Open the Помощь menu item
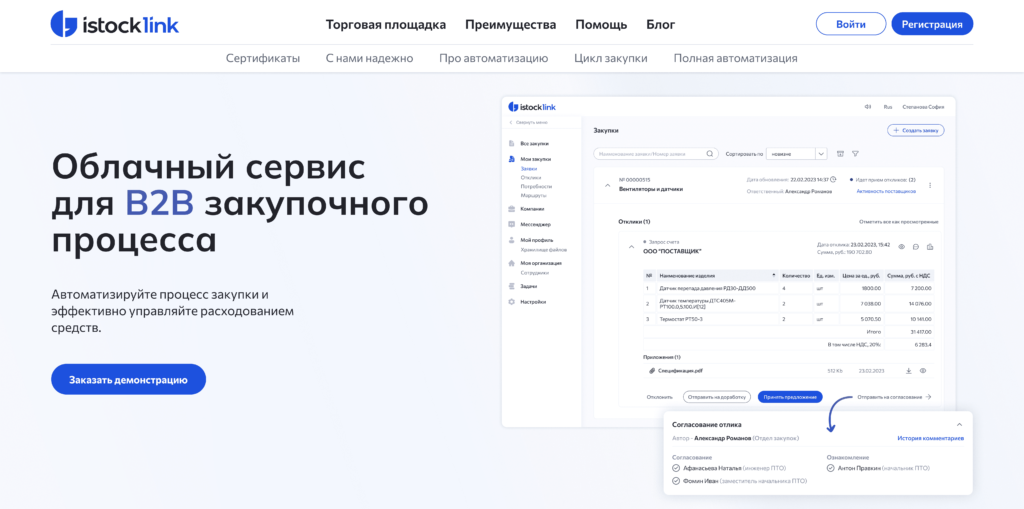 (x=601, y=25)
